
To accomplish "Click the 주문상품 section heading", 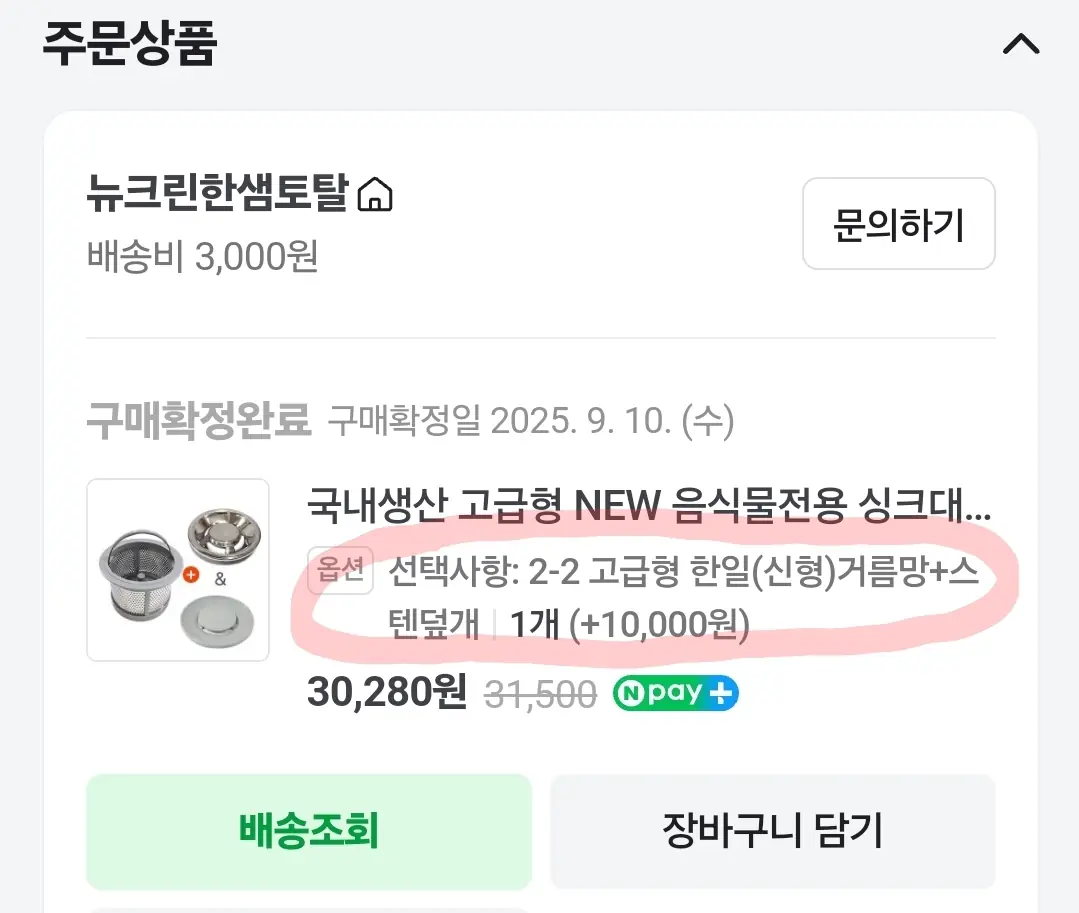I will click(x=129, y=43).
